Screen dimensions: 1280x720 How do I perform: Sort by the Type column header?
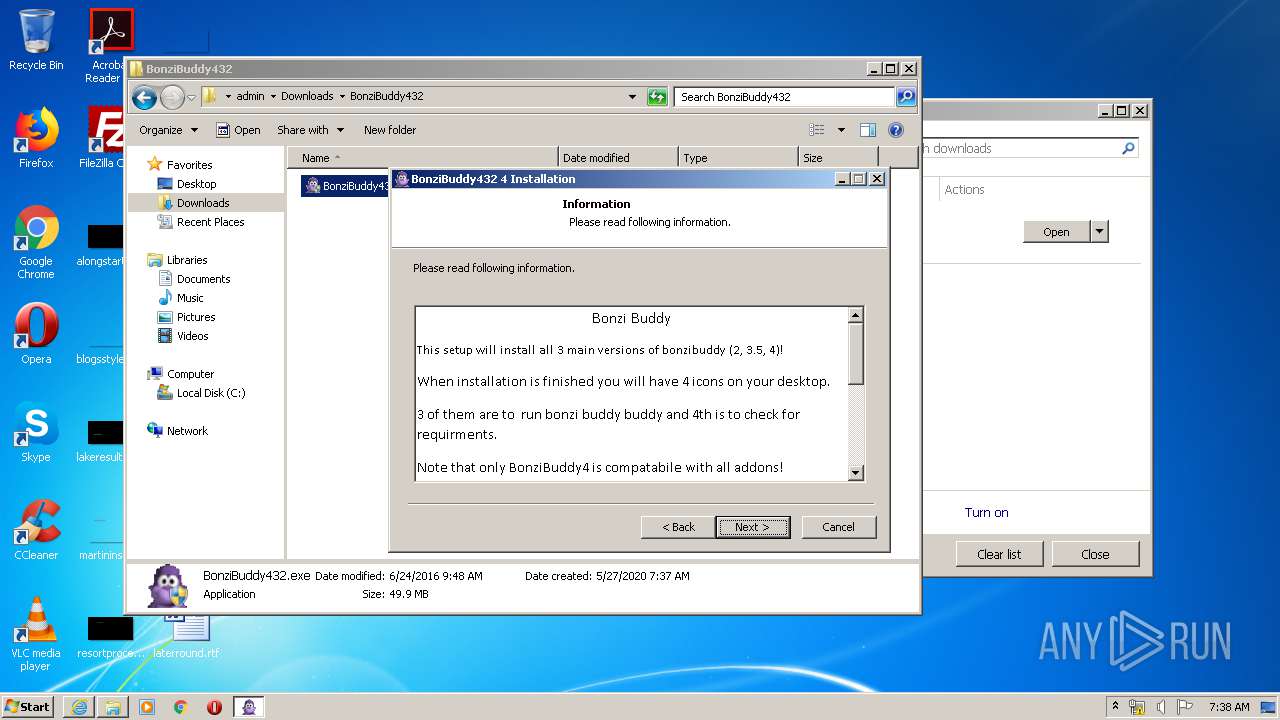pos(738,158)
